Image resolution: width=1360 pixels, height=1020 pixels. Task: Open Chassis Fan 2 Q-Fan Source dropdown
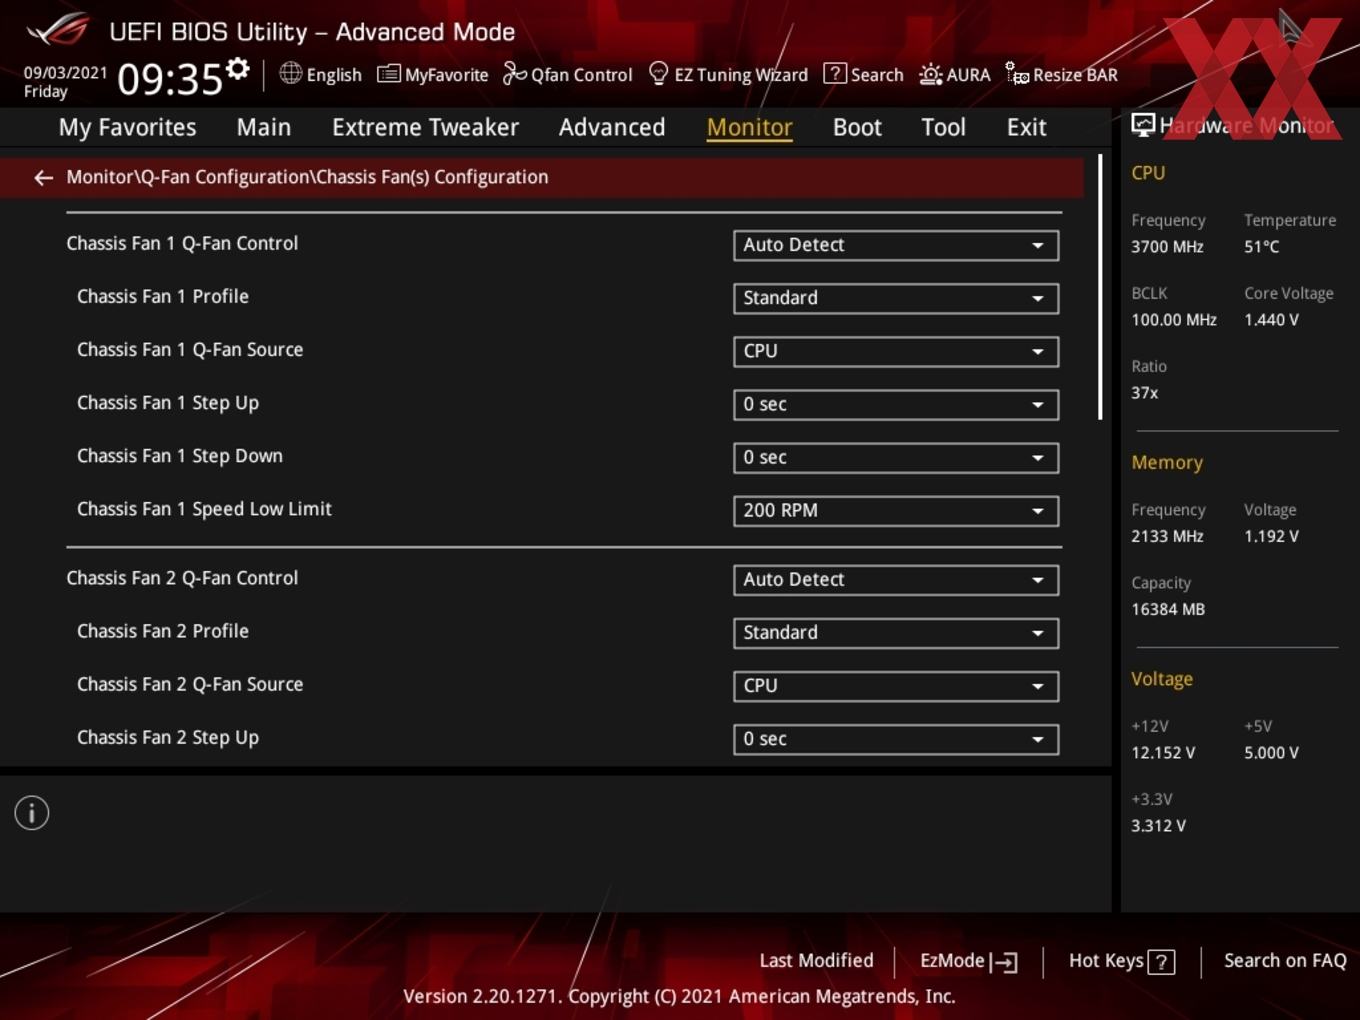click(x=896, y=685)
